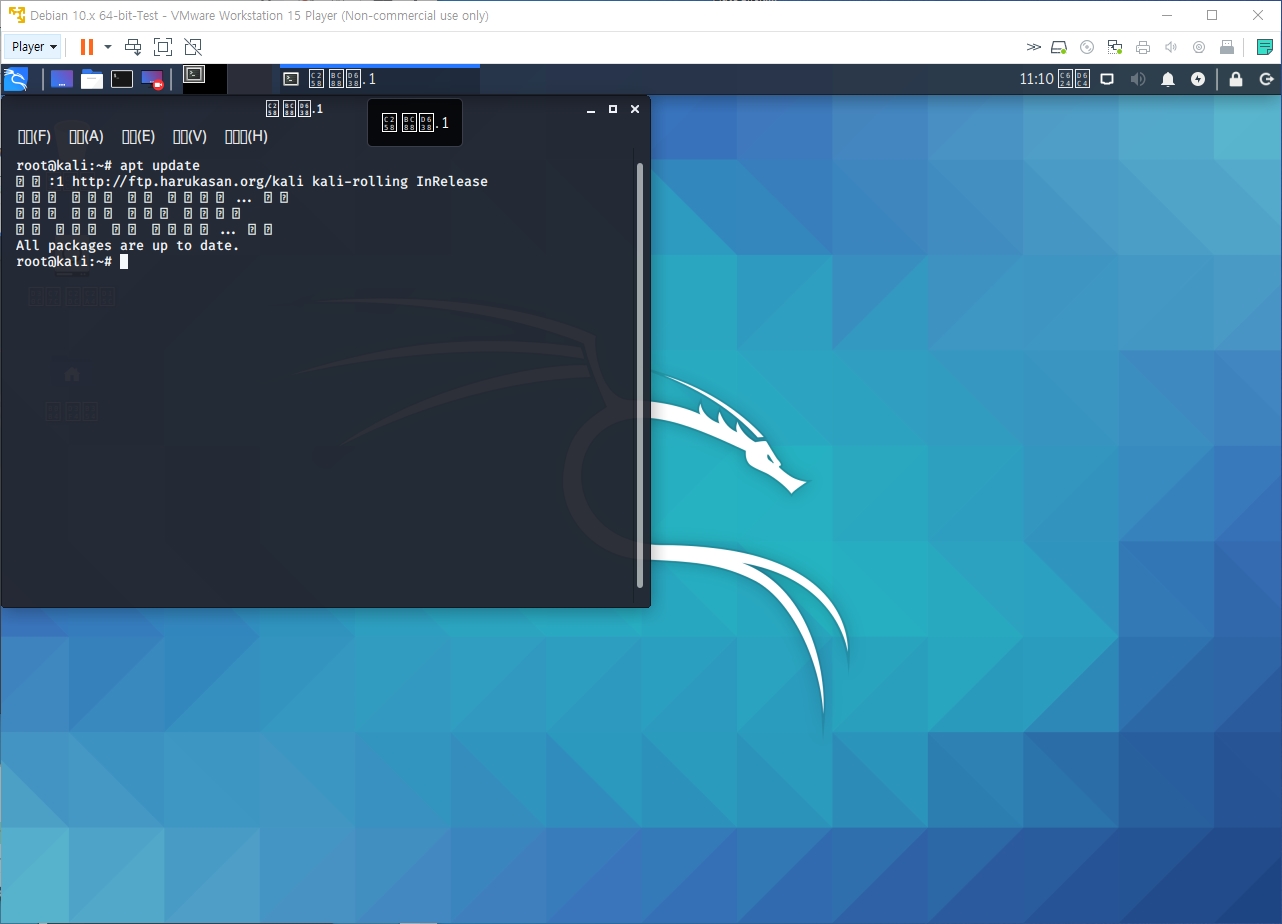The height and width of the screenshot is (924, 1282).
Task: Click the Kali panel volume speaker icon
Action: pos(1137,79)
